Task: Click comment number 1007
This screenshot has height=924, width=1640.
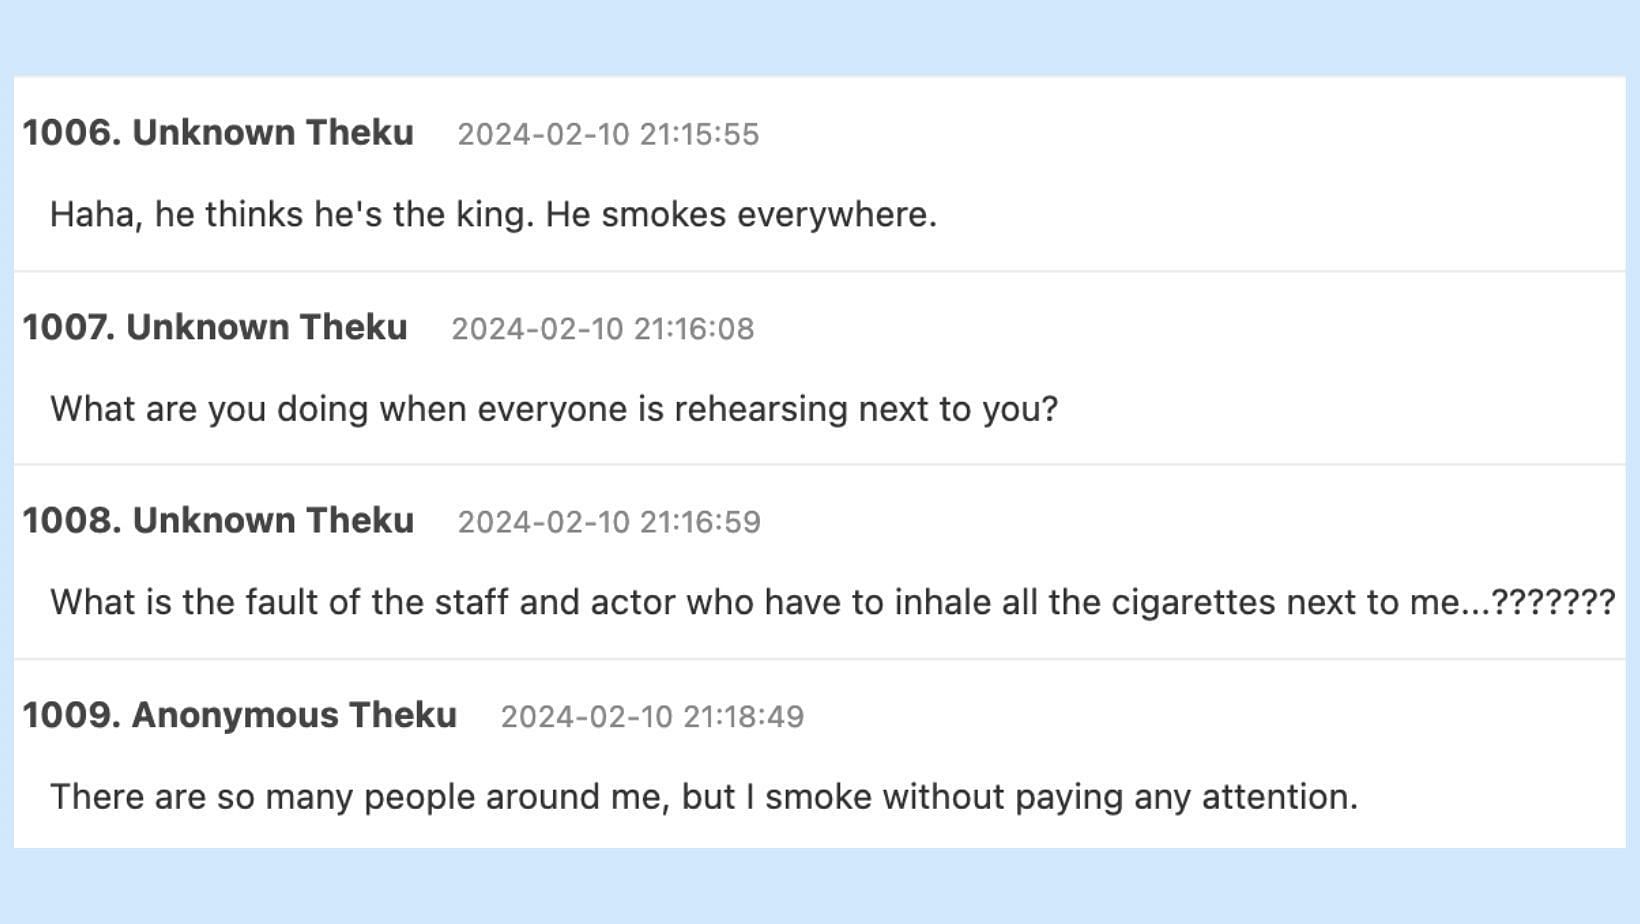Action: (68, 328)
